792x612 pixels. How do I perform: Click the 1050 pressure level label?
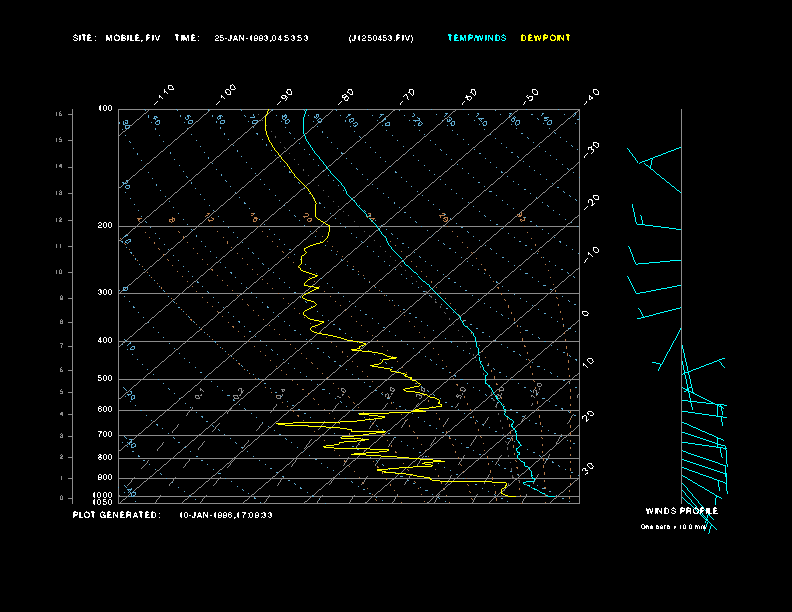pyautogui.click(x=103, y=502)
